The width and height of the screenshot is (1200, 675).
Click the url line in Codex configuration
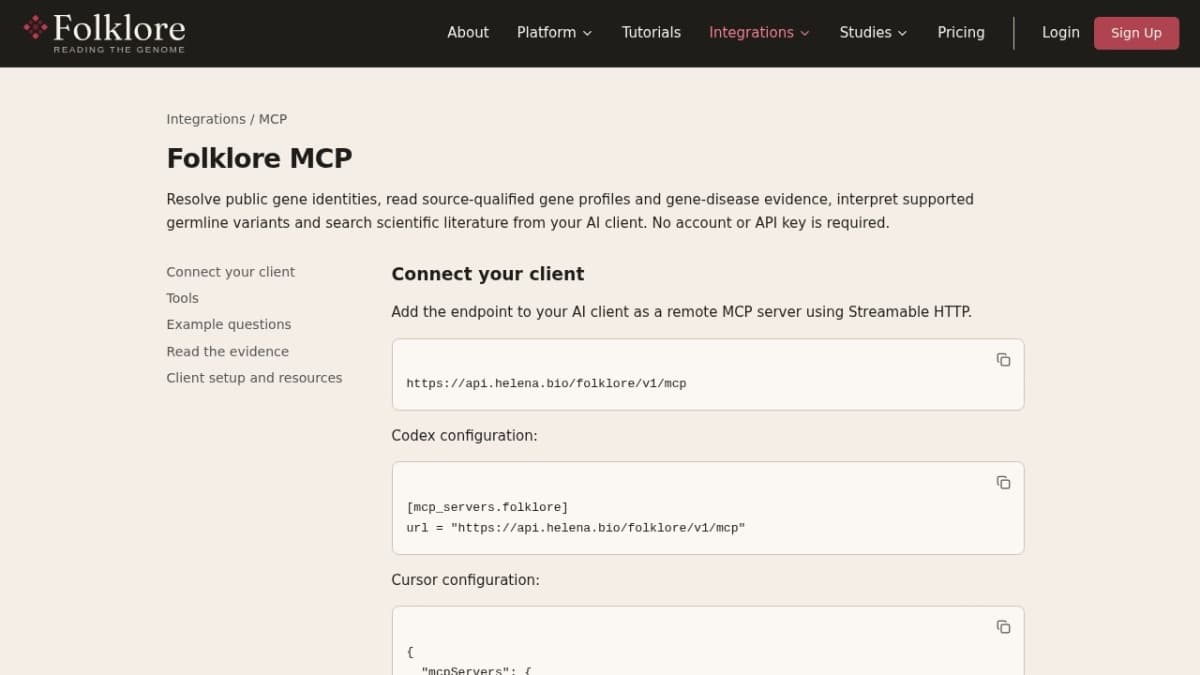click(x=576, y=527)
